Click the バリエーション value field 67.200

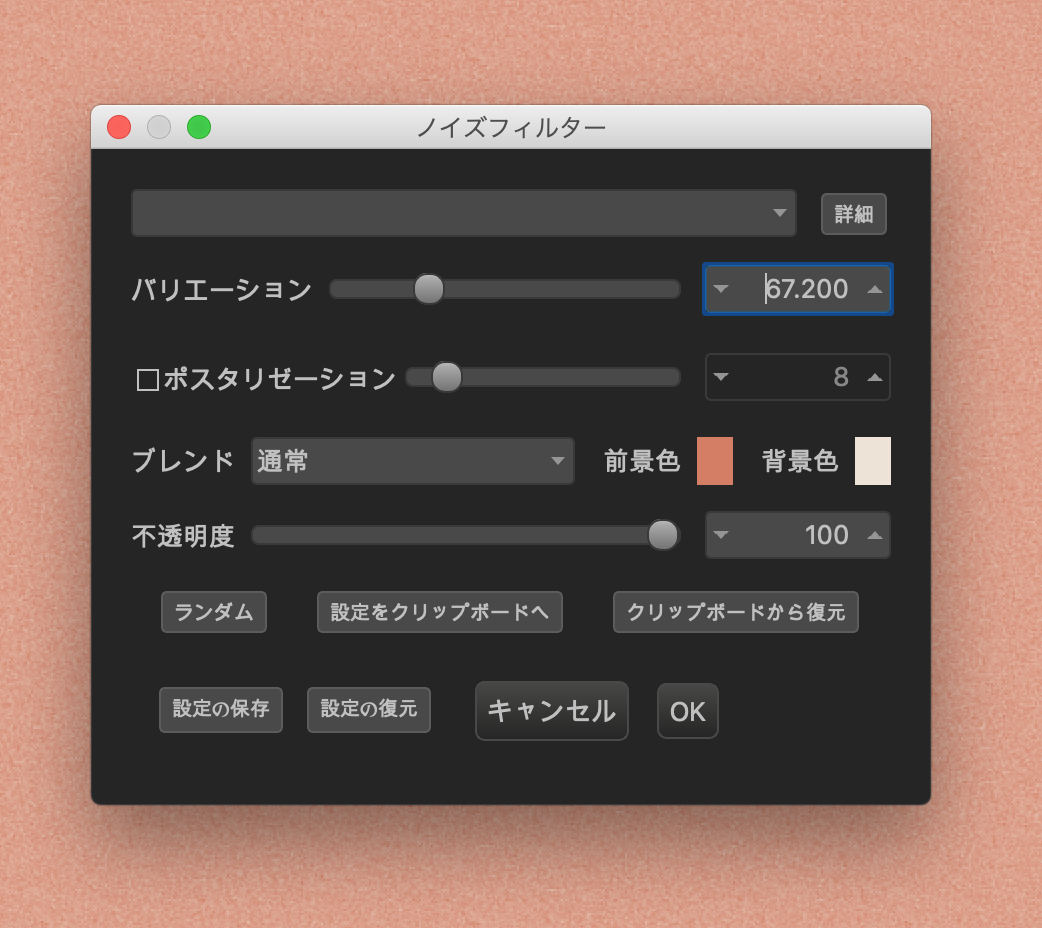click(x=797, y=289)
